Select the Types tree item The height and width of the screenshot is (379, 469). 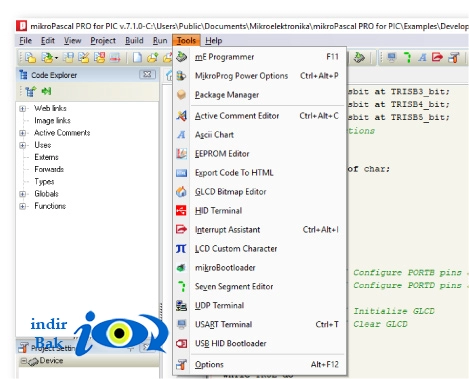coord(44,182)
